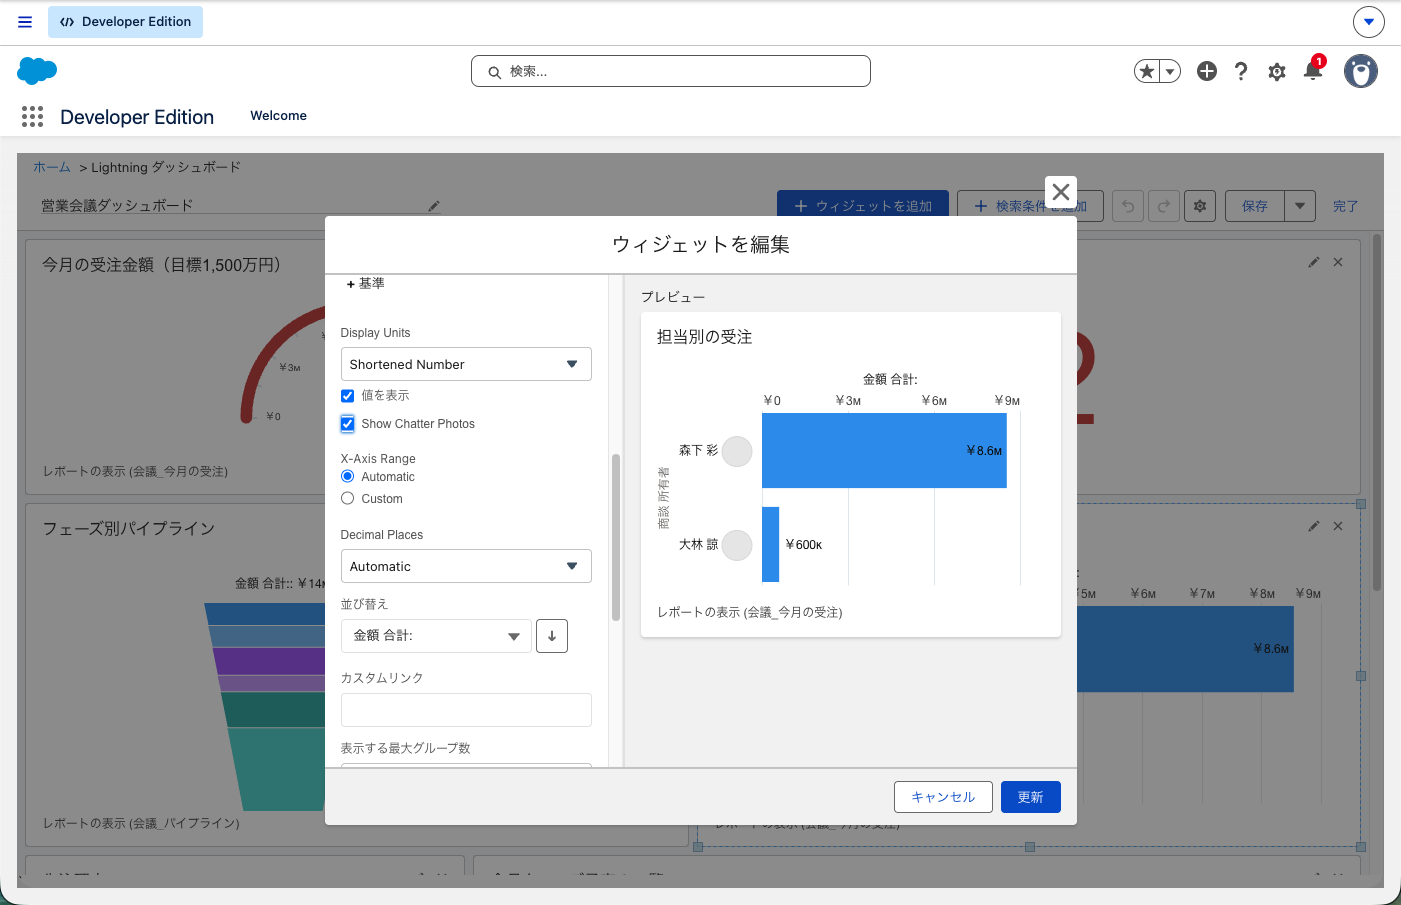Click the キャンセル button
The image size is (1401, 905).
tap(943, 797)
